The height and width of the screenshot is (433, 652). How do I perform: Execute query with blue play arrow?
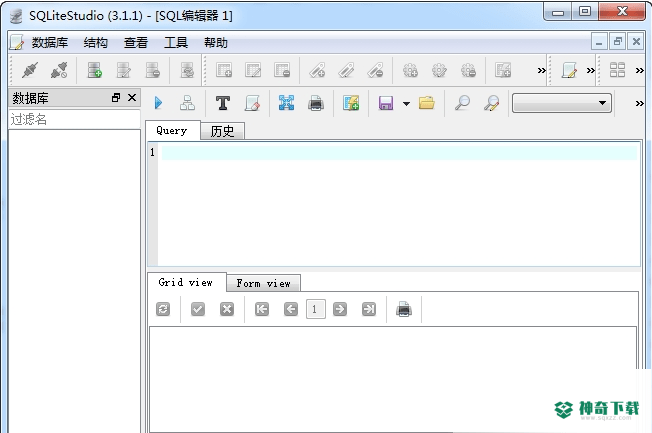[x=158, y=103]
